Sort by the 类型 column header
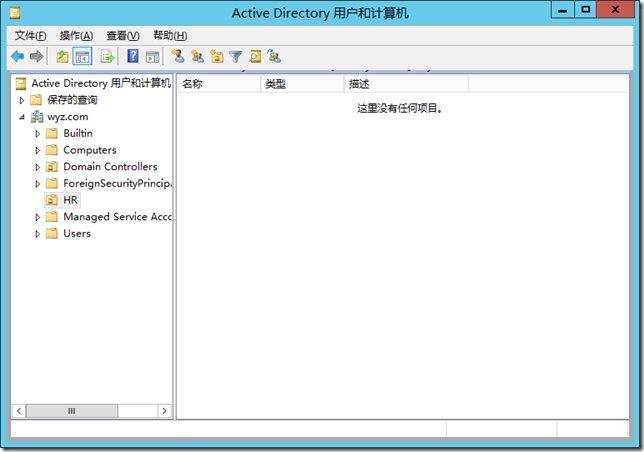 [x=302, y=84]
